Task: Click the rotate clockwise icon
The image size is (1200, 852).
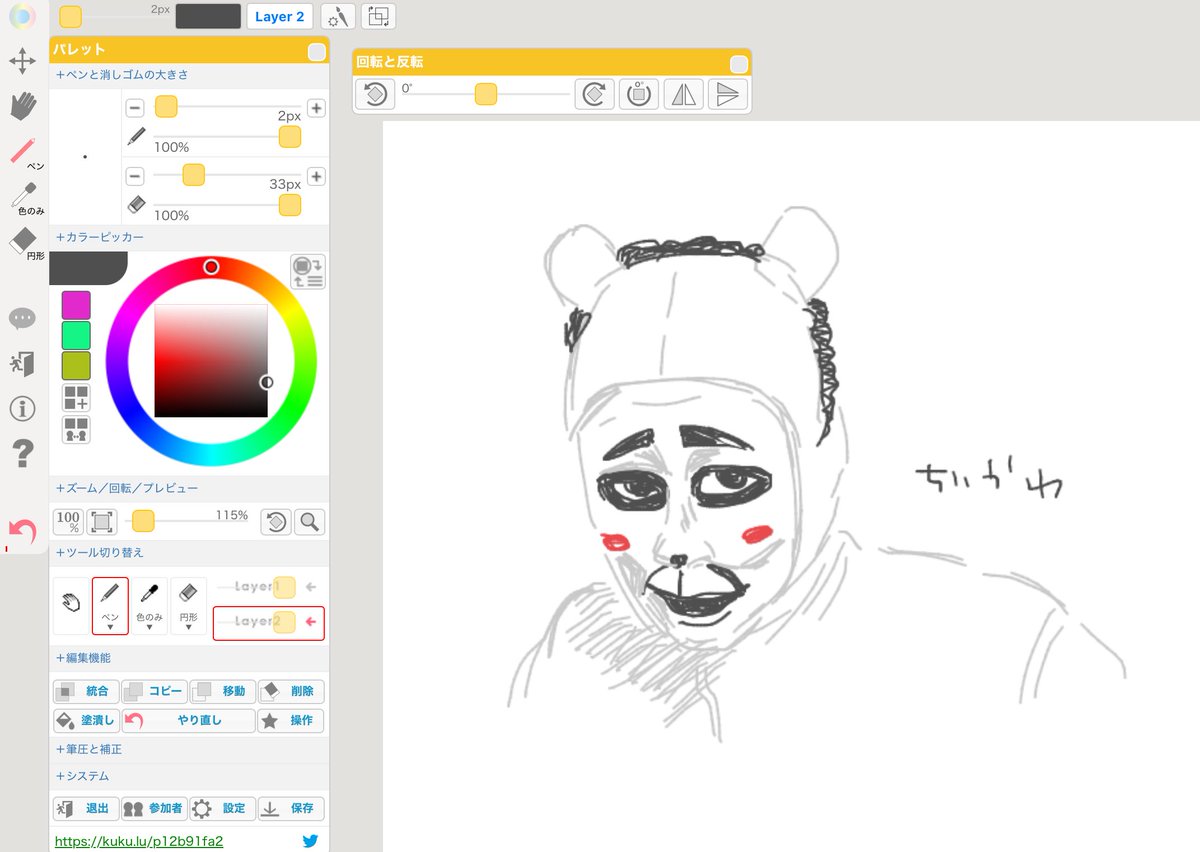Action: 593,95
